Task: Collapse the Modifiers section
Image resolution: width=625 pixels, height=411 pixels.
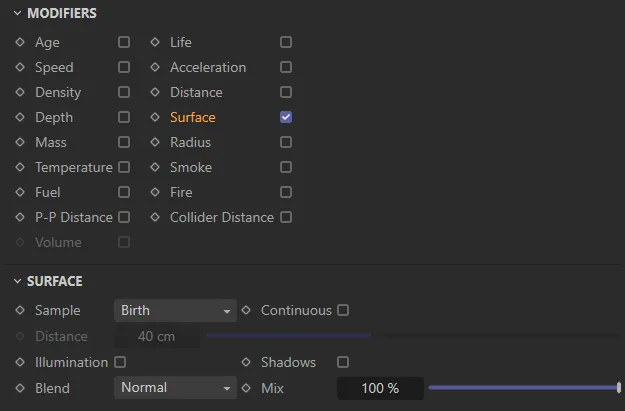Action: coord(16,13)
